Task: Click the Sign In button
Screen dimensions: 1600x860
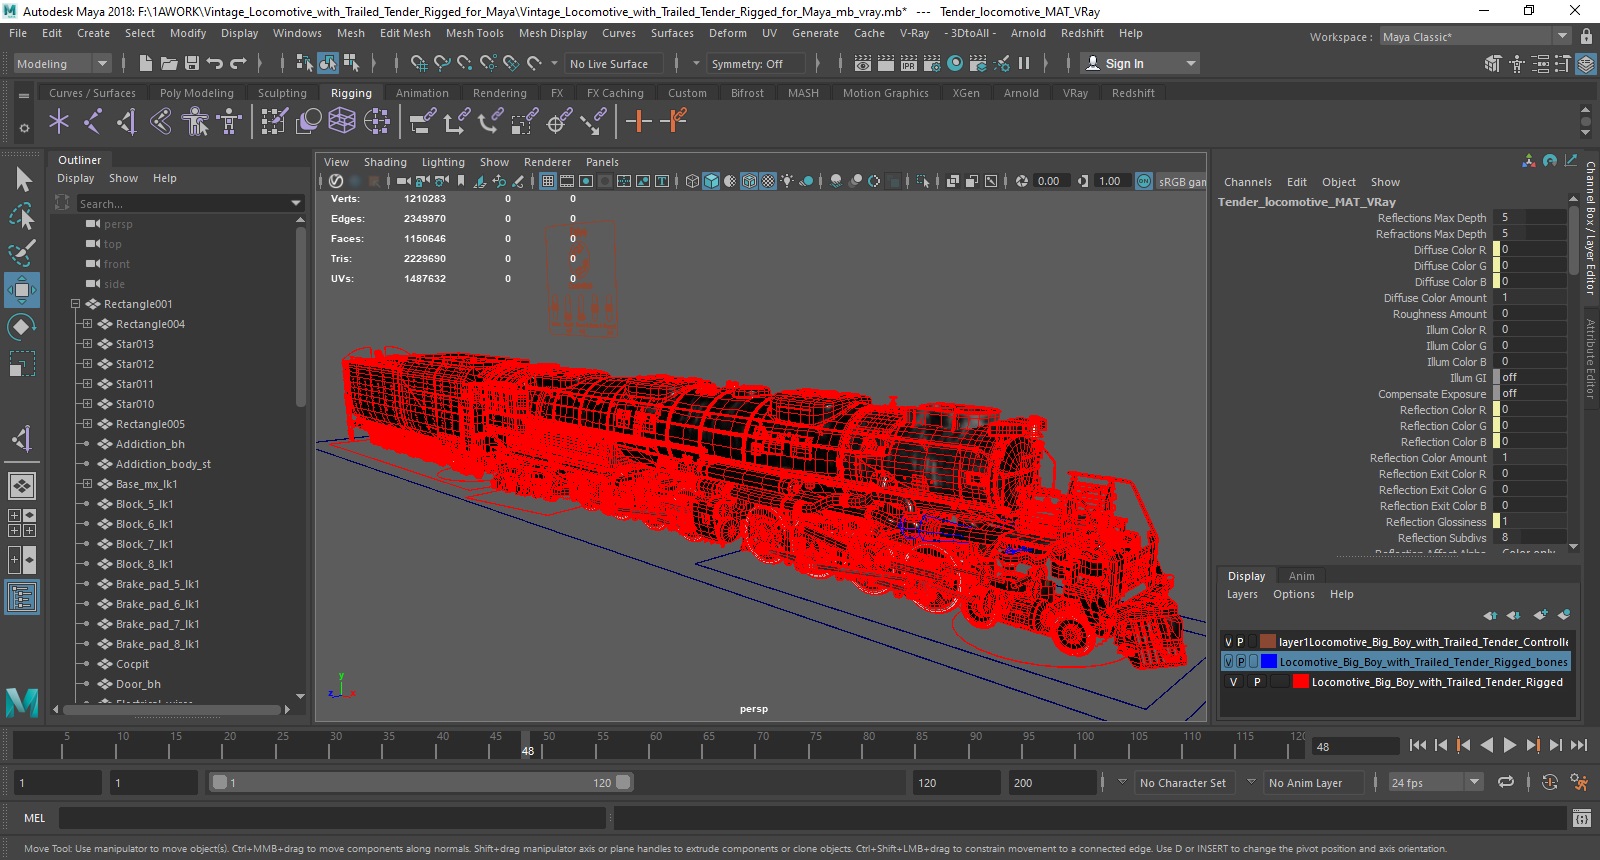Action: tap(1140, 63)
